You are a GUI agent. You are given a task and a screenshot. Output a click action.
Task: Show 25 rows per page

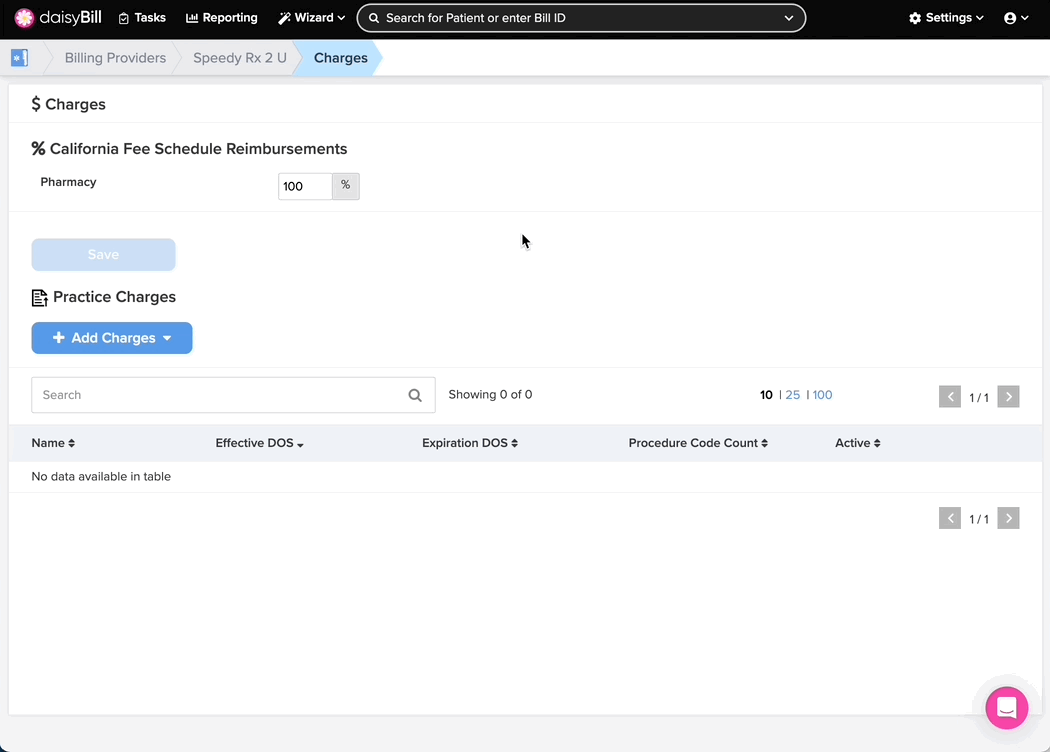pos(793,395)
